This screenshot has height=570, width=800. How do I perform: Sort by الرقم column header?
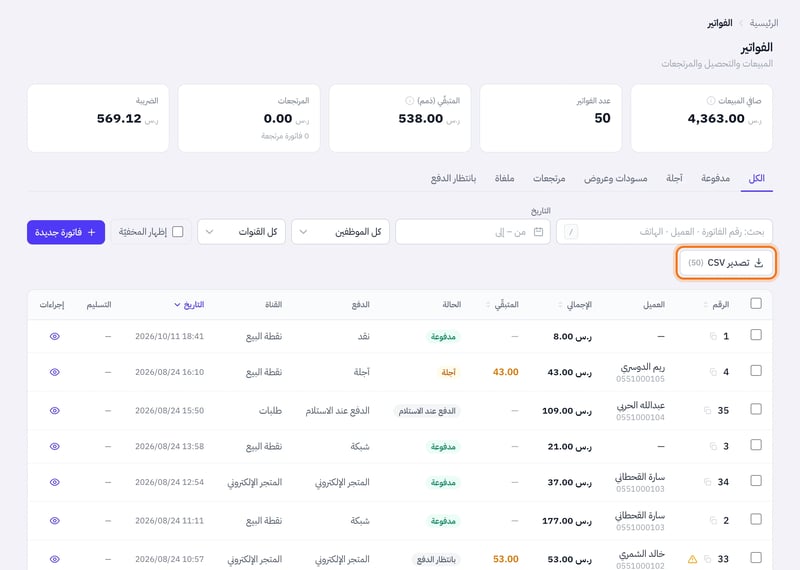(716, 305)
